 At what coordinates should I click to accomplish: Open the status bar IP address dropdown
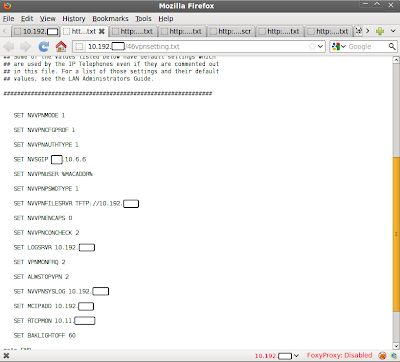(x=296, y=356)
